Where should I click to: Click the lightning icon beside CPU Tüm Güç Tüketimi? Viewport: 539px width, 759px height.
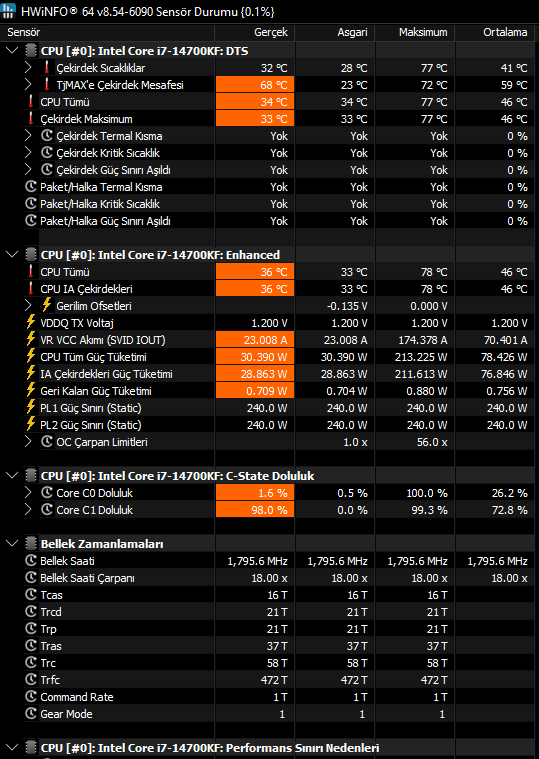click(x=31, y=357)
